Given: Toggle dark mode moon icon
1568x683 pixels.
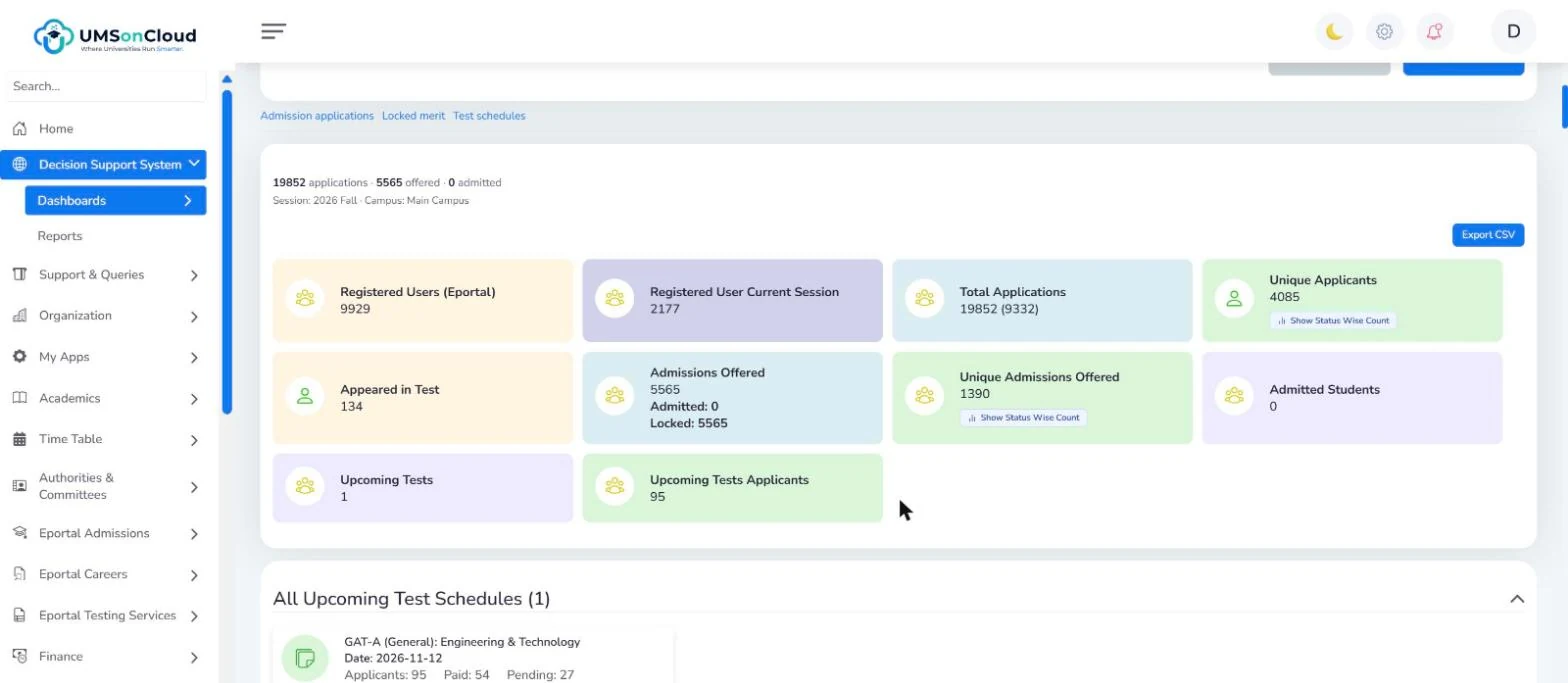Looking at the screenshot, I should click(x=1334, y=32).
